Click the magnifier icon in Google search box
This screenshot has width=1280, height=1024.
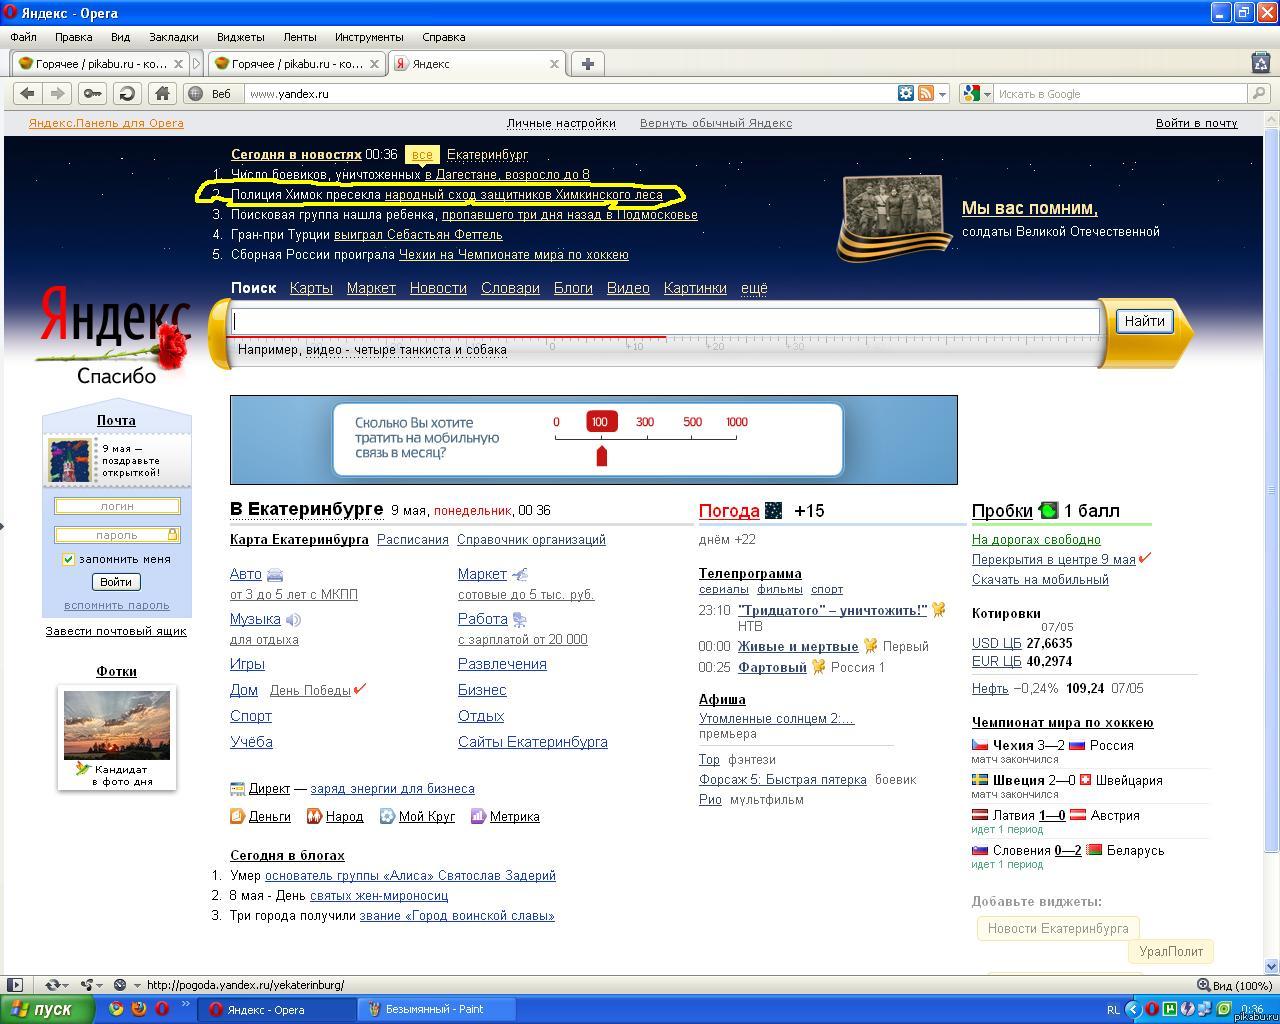[x=1259, y=93]
